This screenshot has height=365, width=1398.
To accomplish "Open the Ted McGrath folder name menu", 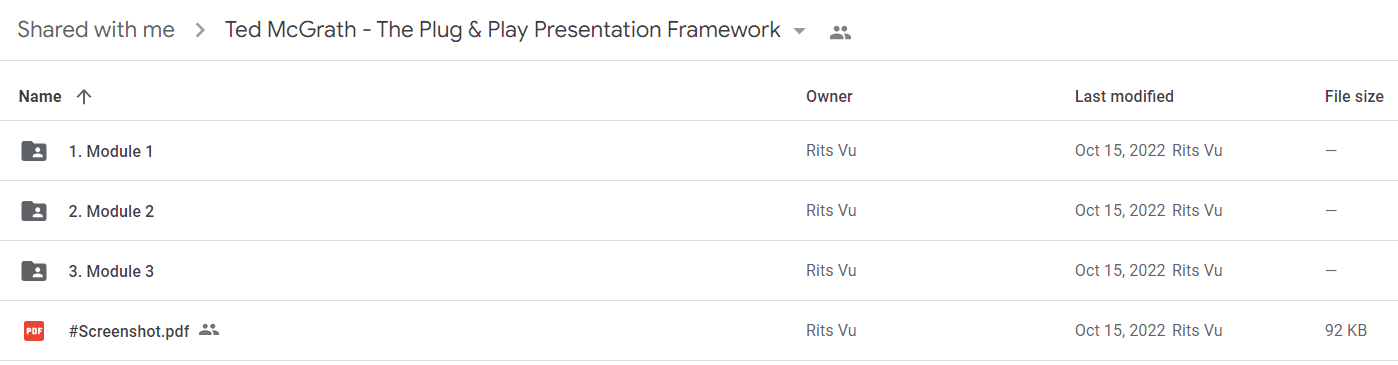I will 502,30.
